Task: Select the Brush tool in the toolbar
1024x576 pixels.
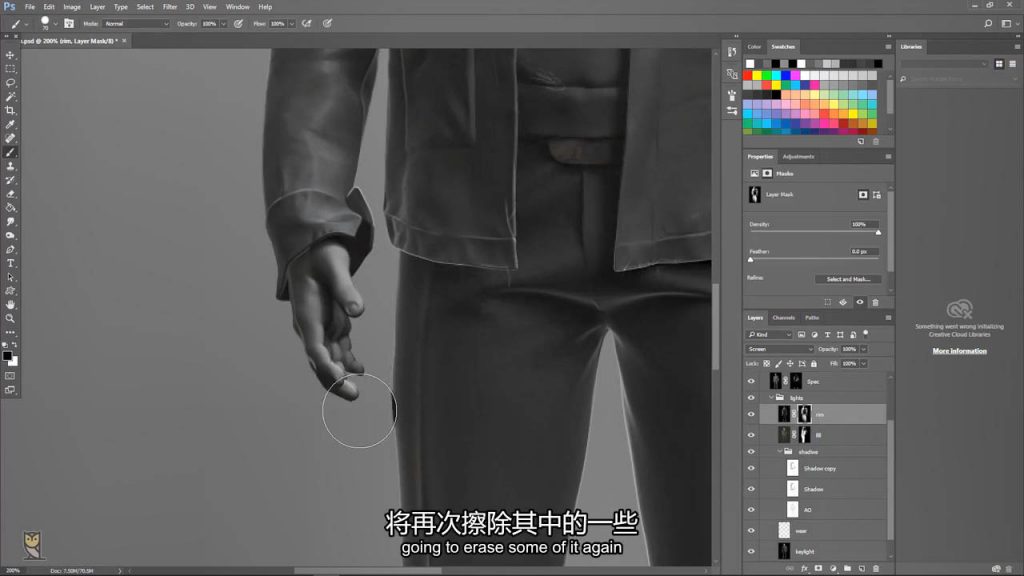Action: click(x=10, y=152)
